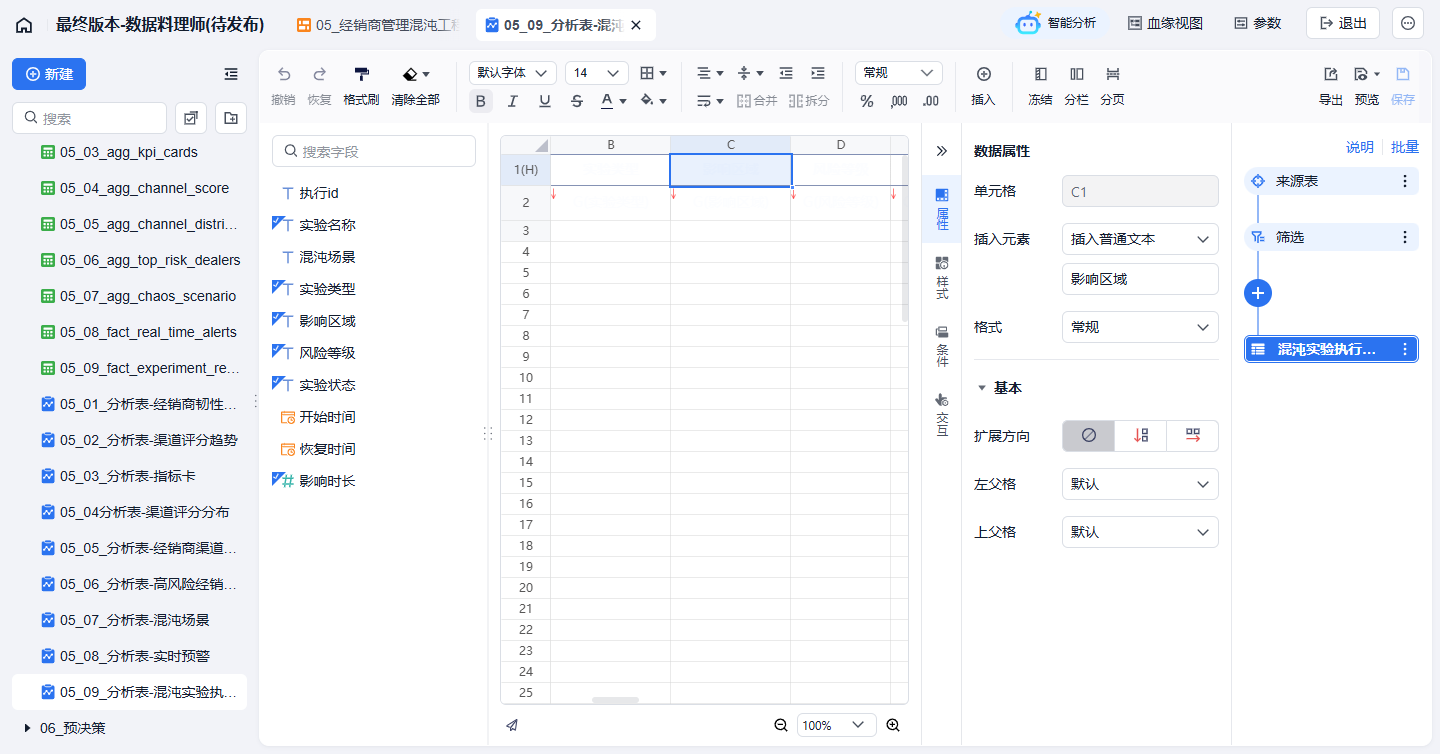Click the paper plane locate icon below grid
Viewport: 1440px width, 754px height.
[x=512, y=726]
